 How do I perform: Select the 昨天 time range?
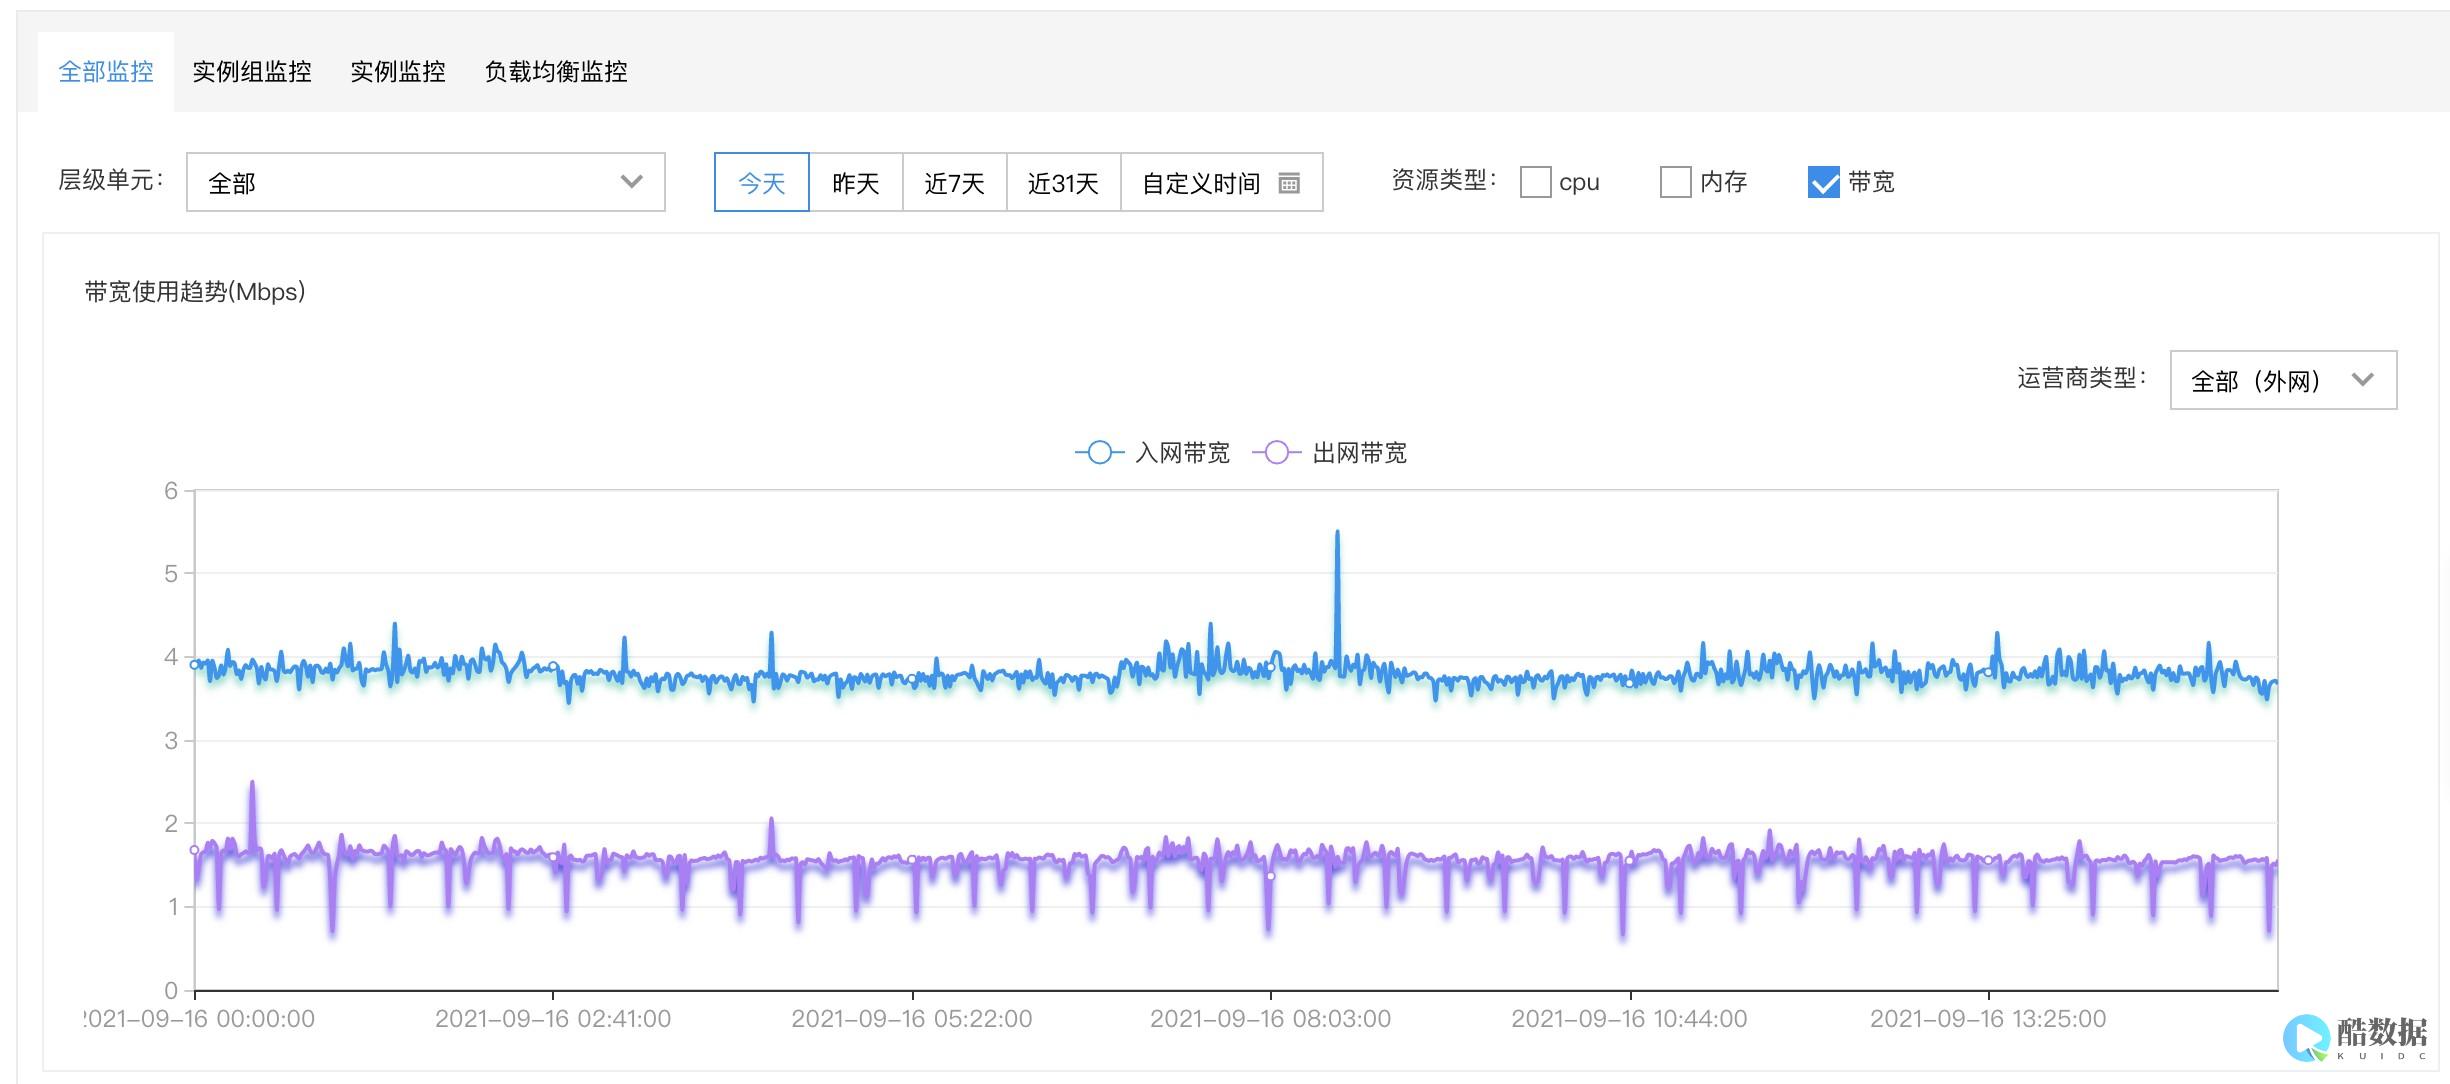[856, 182]
